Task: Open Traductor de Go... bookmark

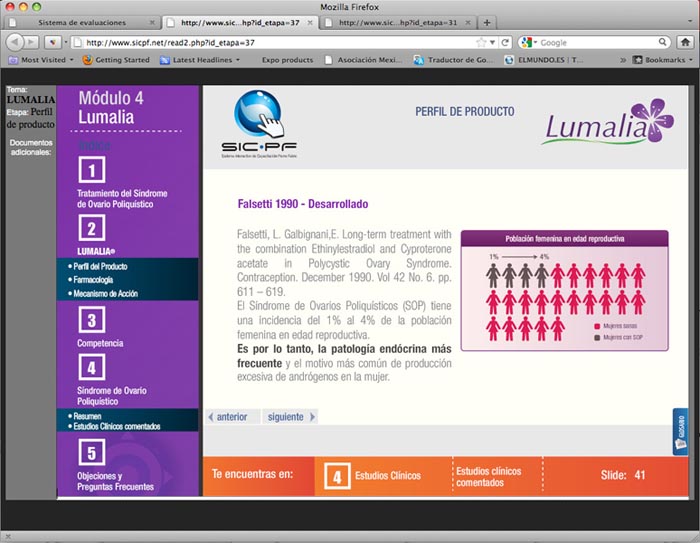Action: 454,60
